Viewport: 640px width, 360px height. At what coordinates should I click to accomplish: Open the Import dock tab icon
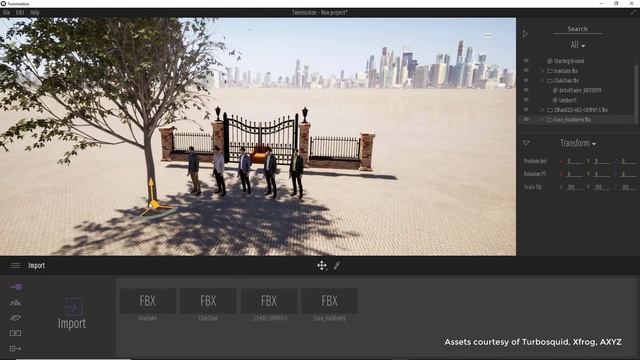pyautogui.click(x=16, y=287)
